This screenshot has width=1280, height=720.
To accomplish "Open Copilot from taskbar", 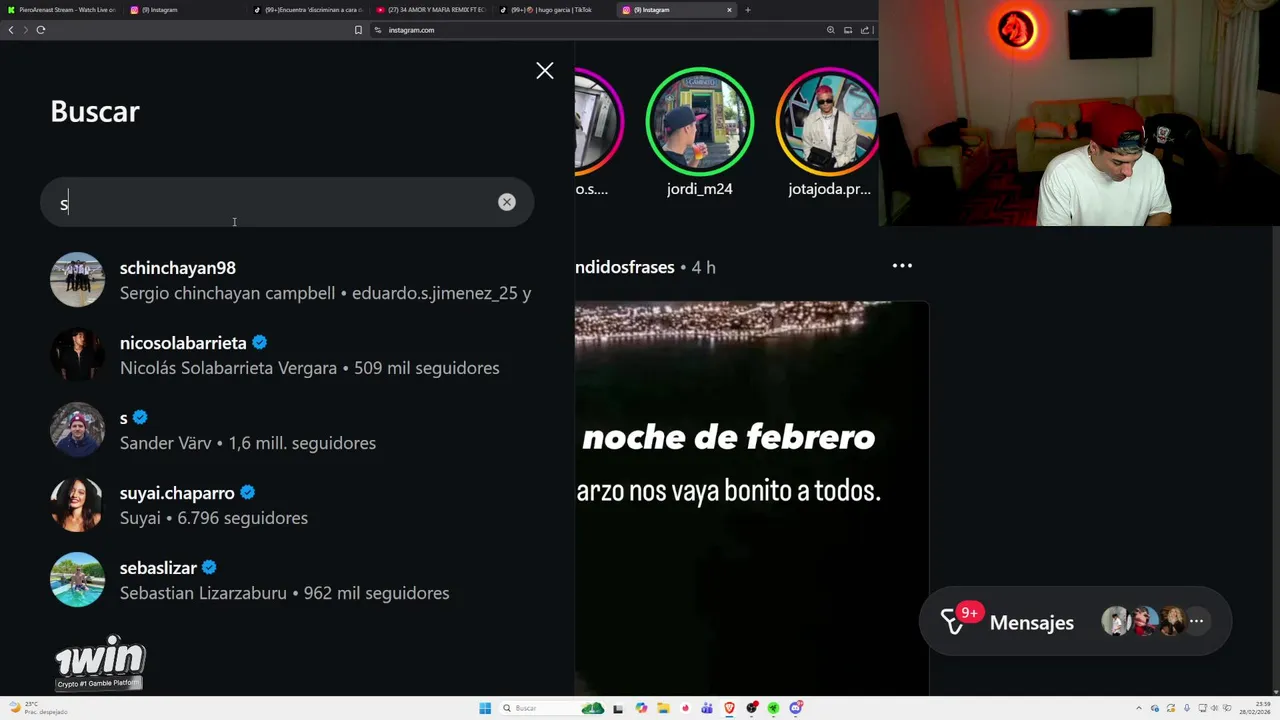I will tap(641, 708).
